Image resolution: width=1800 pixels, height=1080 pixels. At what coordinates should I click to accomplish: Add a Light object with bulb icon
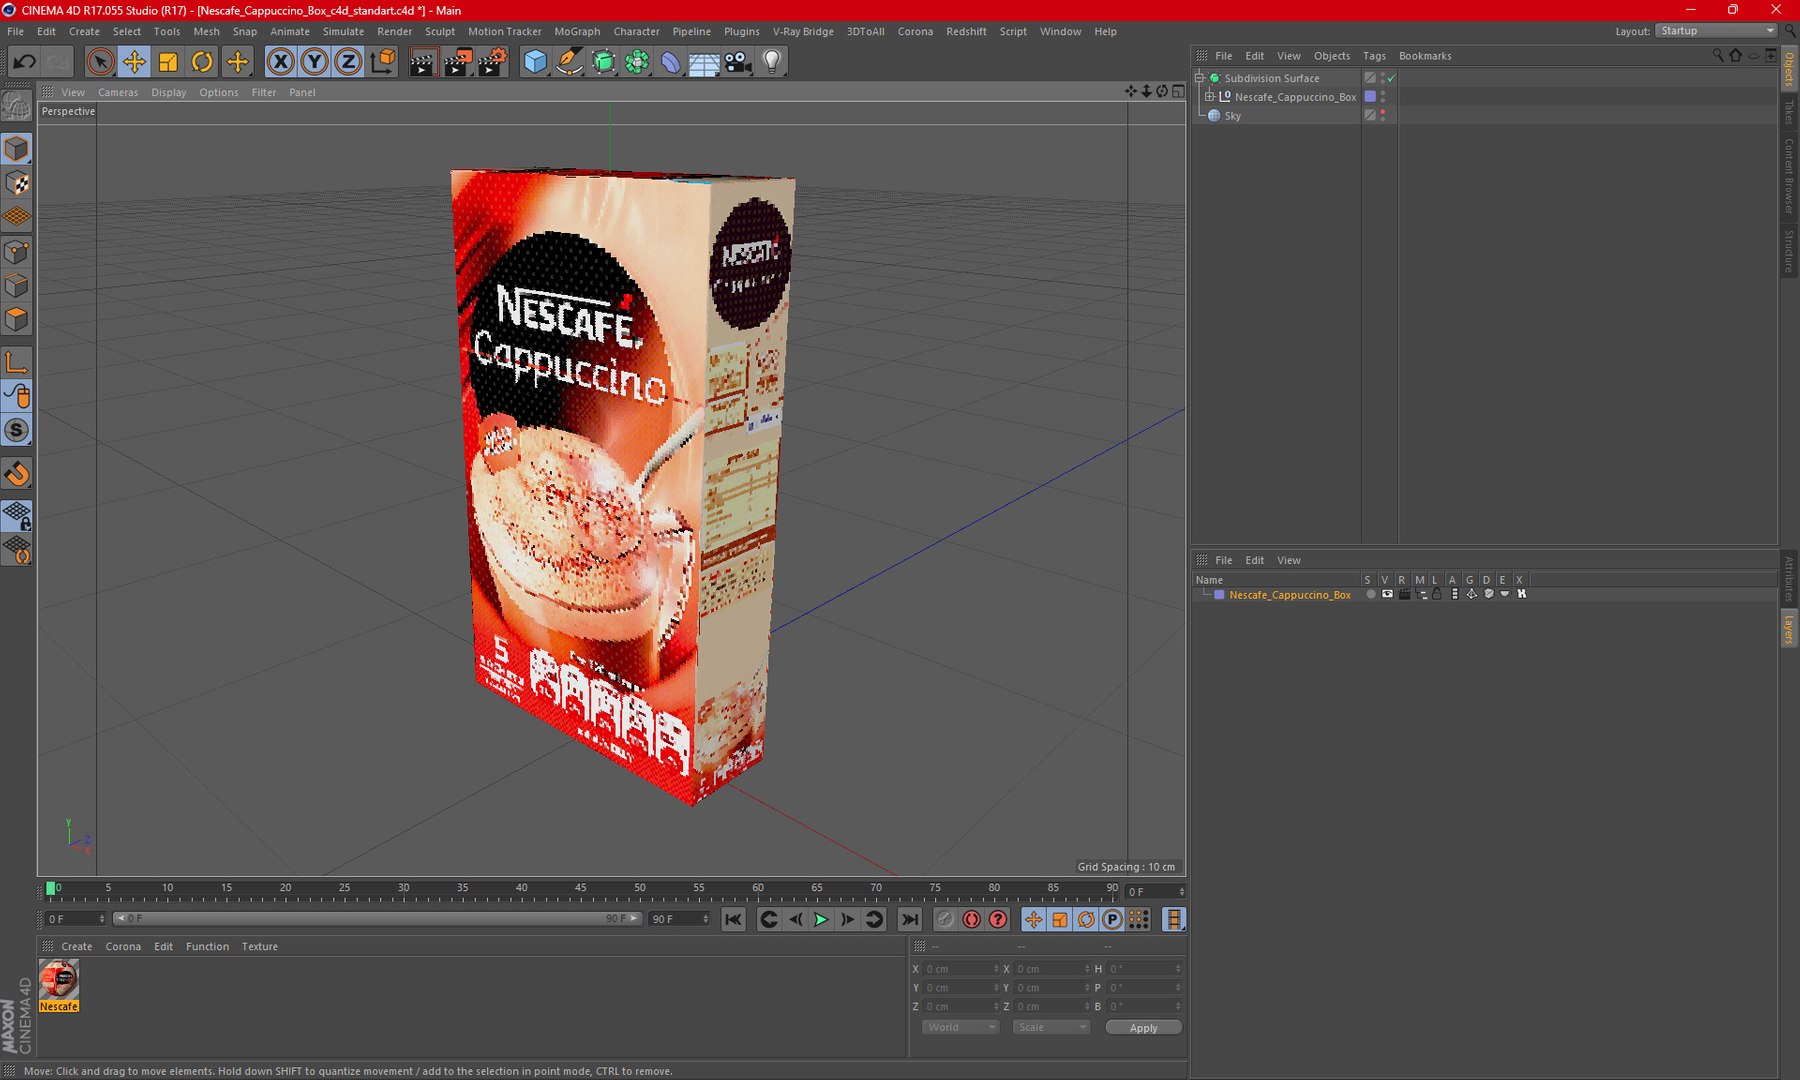pyautogui.click(x=772, y=62)
